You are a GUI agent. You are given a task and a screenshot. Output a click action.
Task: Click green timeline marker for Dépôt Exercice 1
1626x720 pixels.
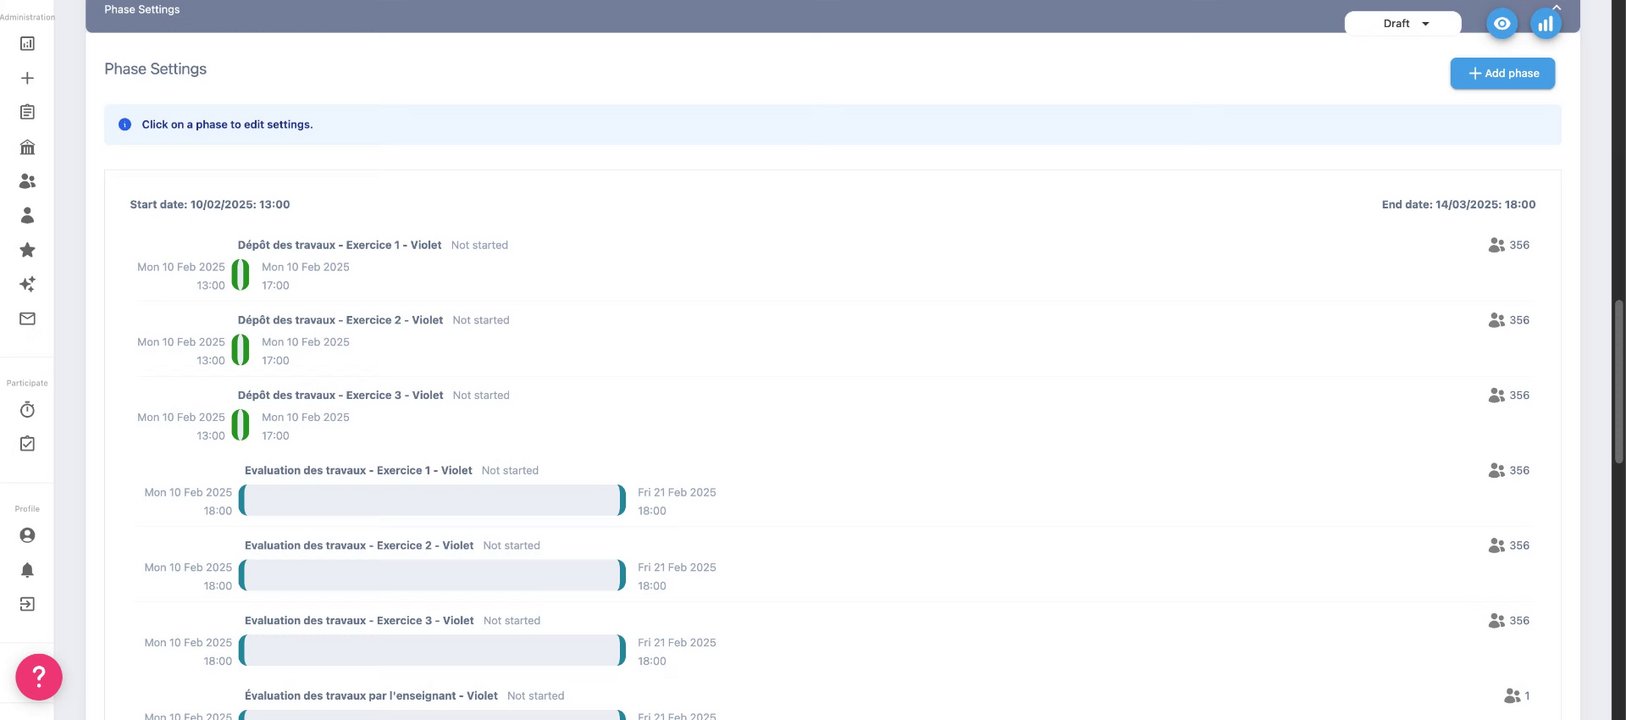point(240,275)
